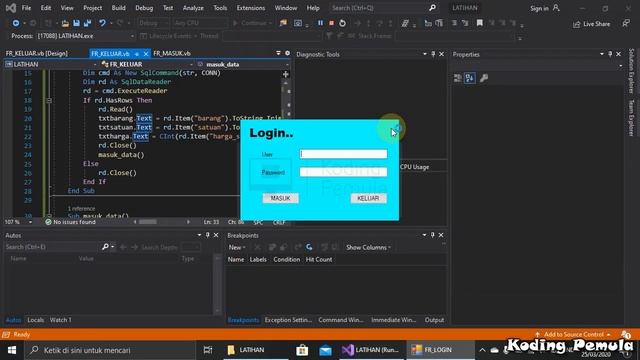640x360 pixels.
Task: Open the Show Columns dropdown
Action: pyautogui.click(x=368, y=247)
